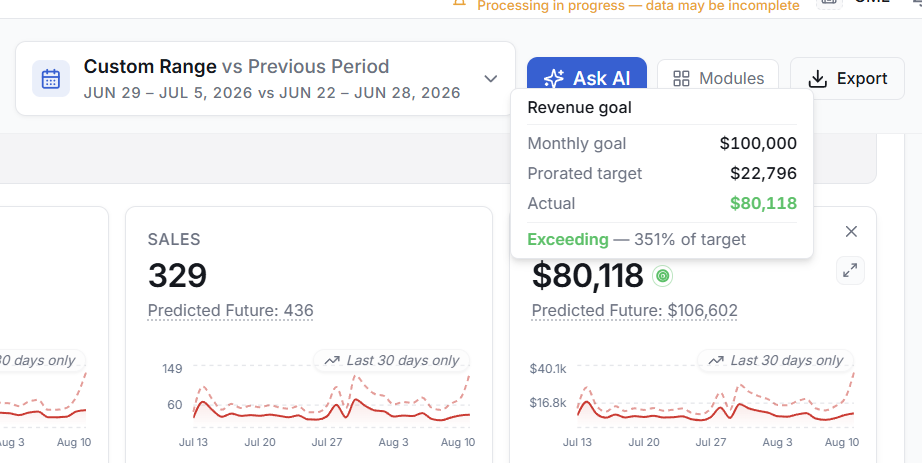Click Predicted Future: $106,602 link
922x463 pixels.
point(634,311)
